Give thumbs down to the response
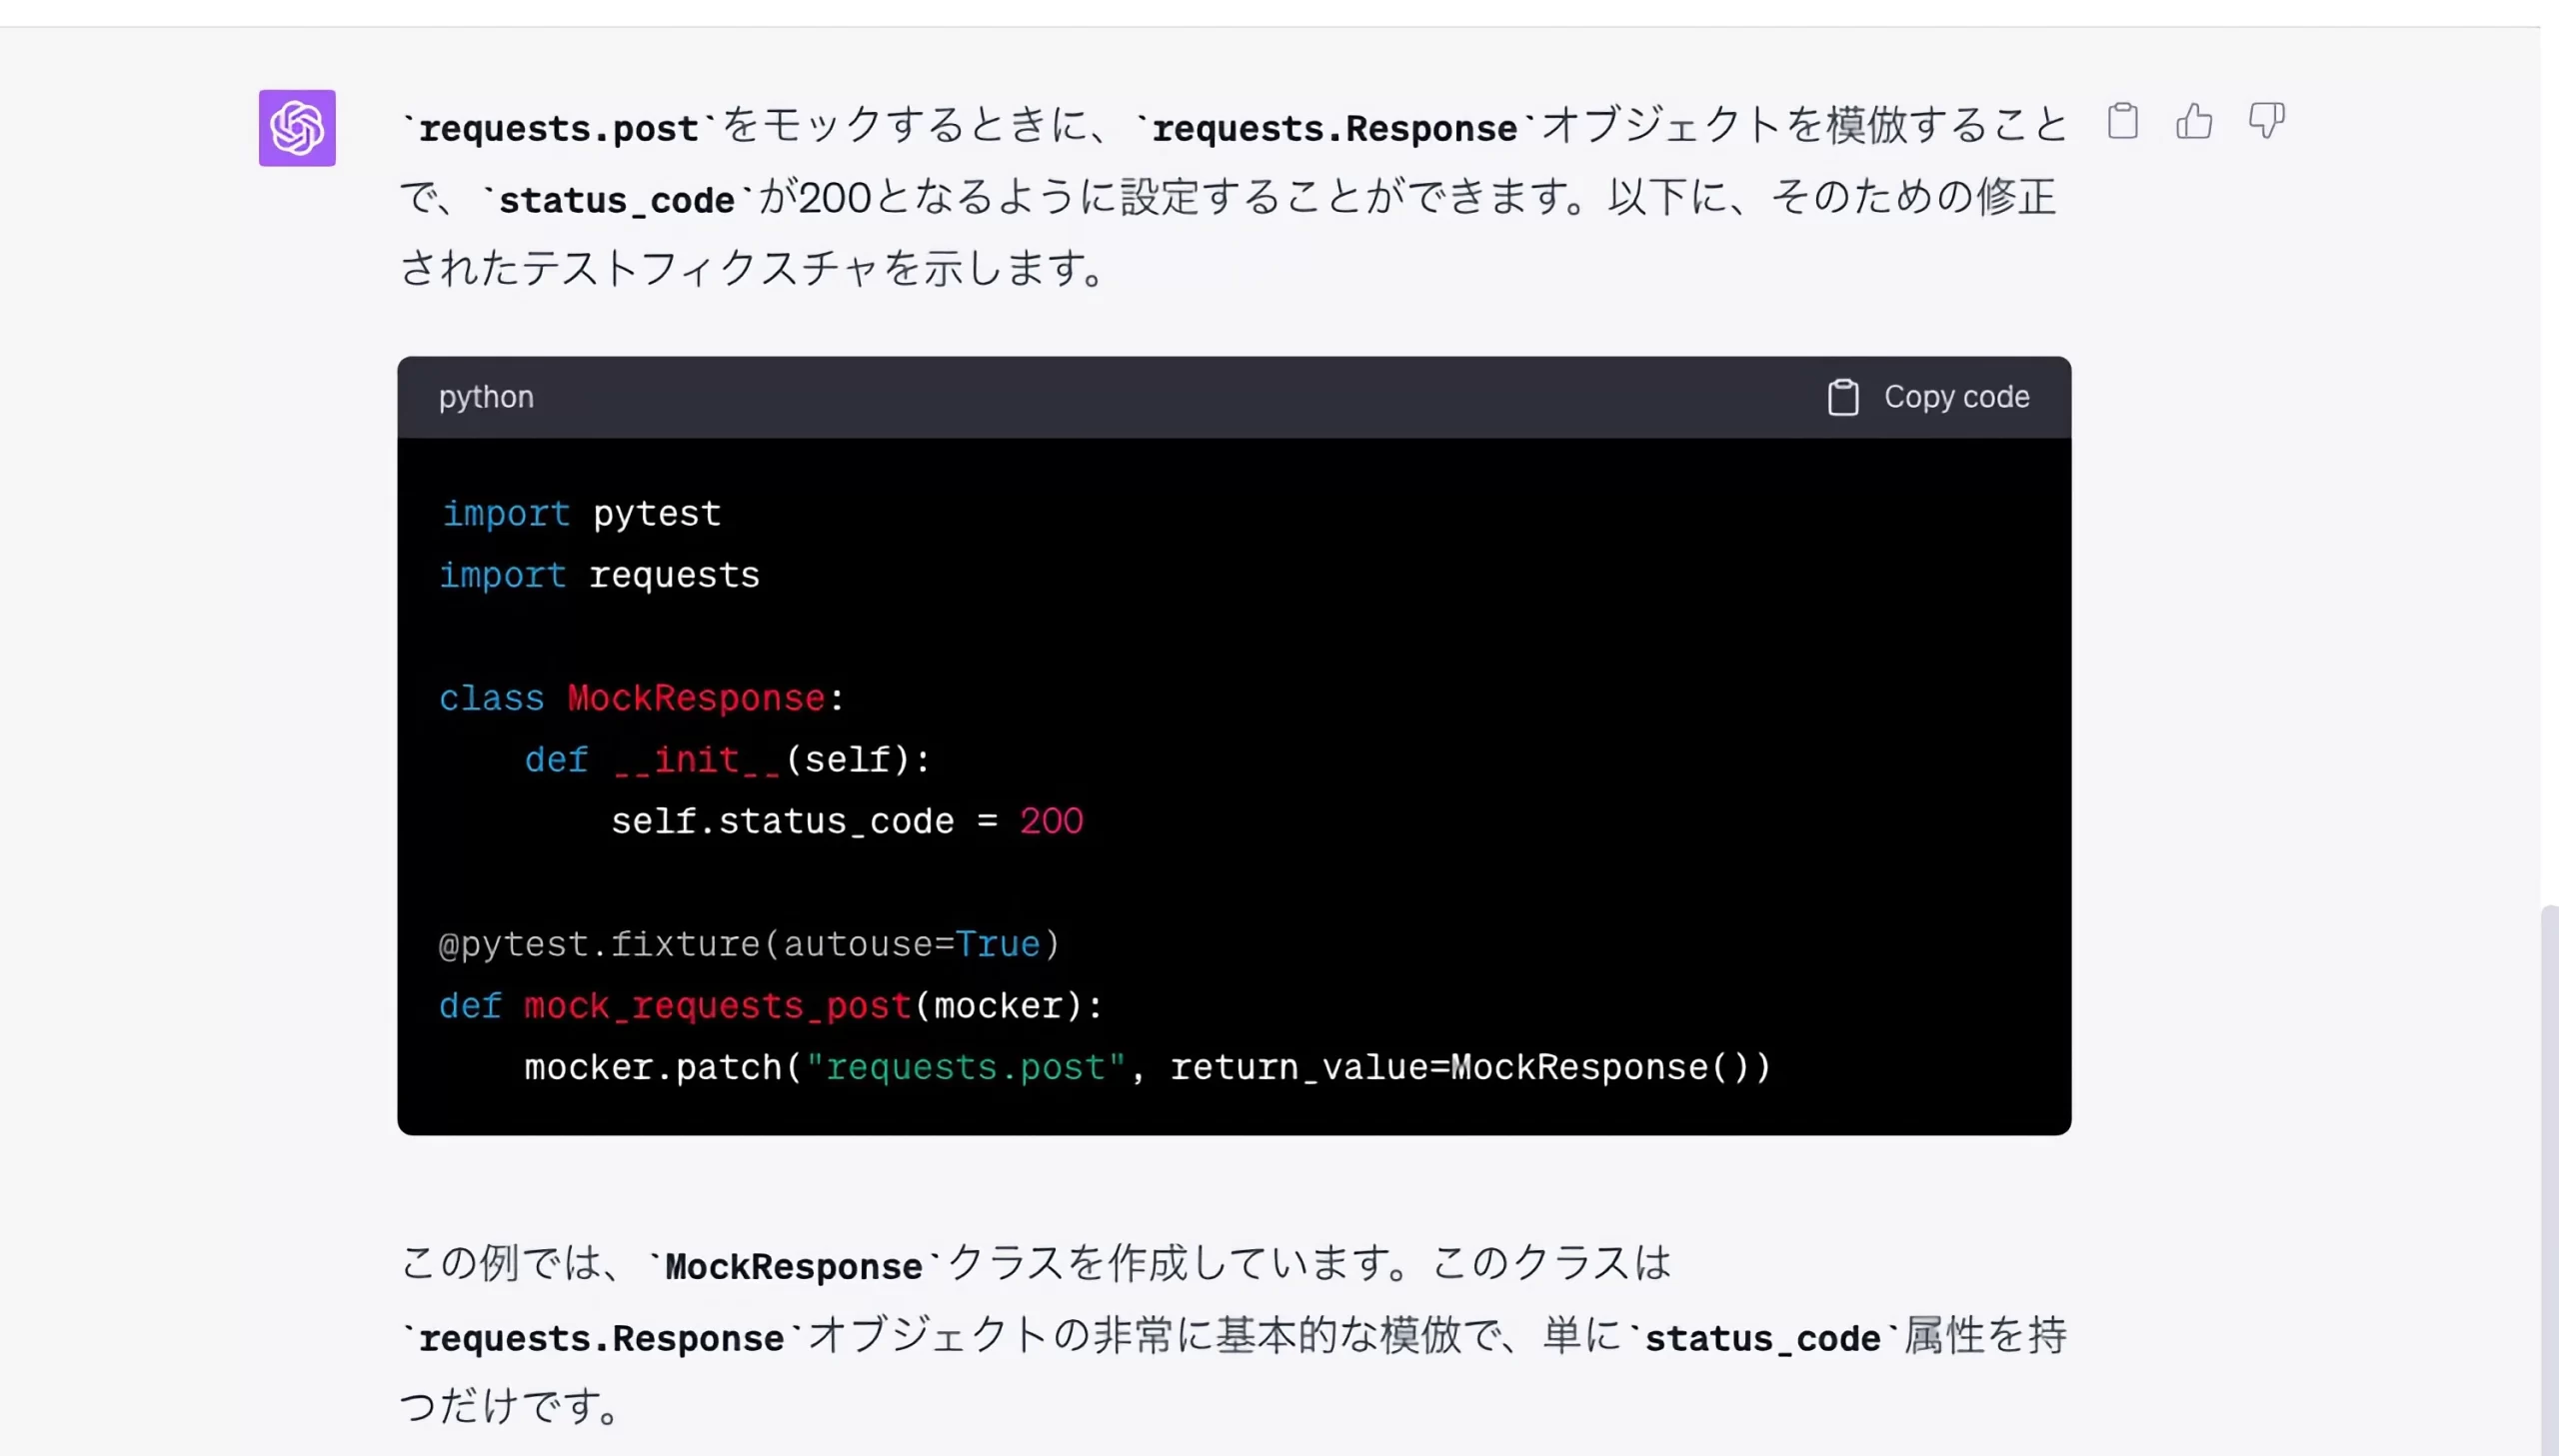2559x1456 pixels. pos(2266,121)
